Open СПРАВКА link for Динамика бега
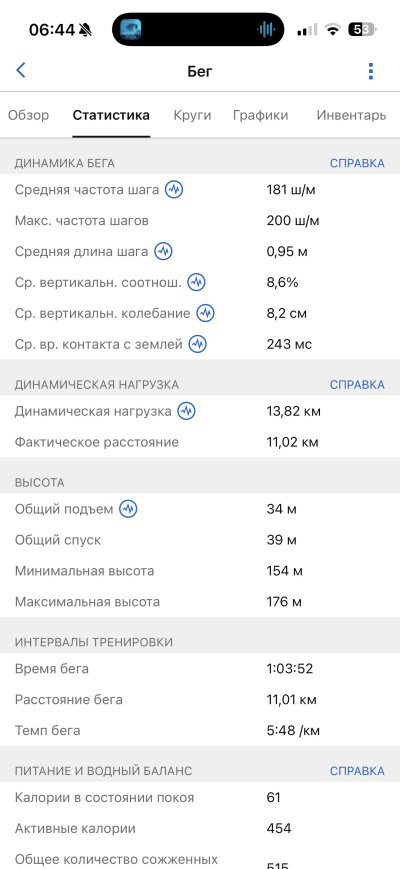400x869 pixels. pos(357,163)
